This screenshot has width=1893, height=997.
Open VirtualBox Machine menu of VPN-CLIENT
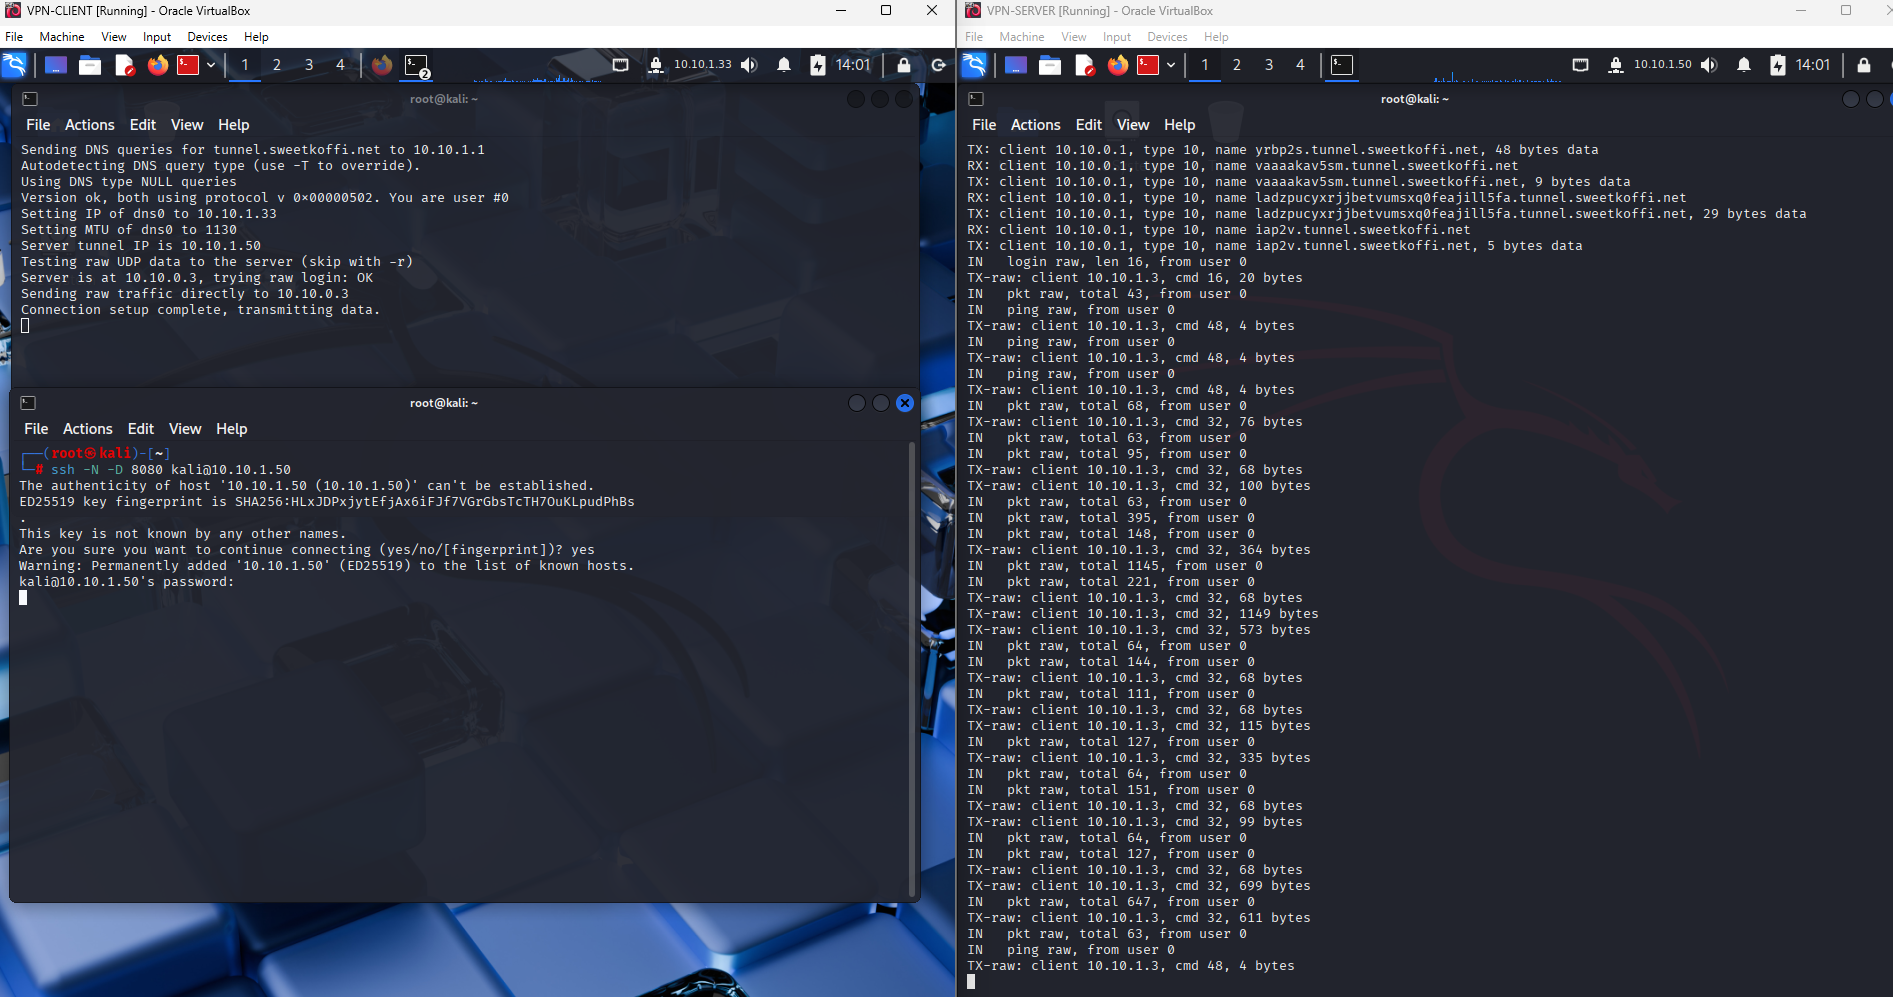pyautogui.click(x=62, y=37)
